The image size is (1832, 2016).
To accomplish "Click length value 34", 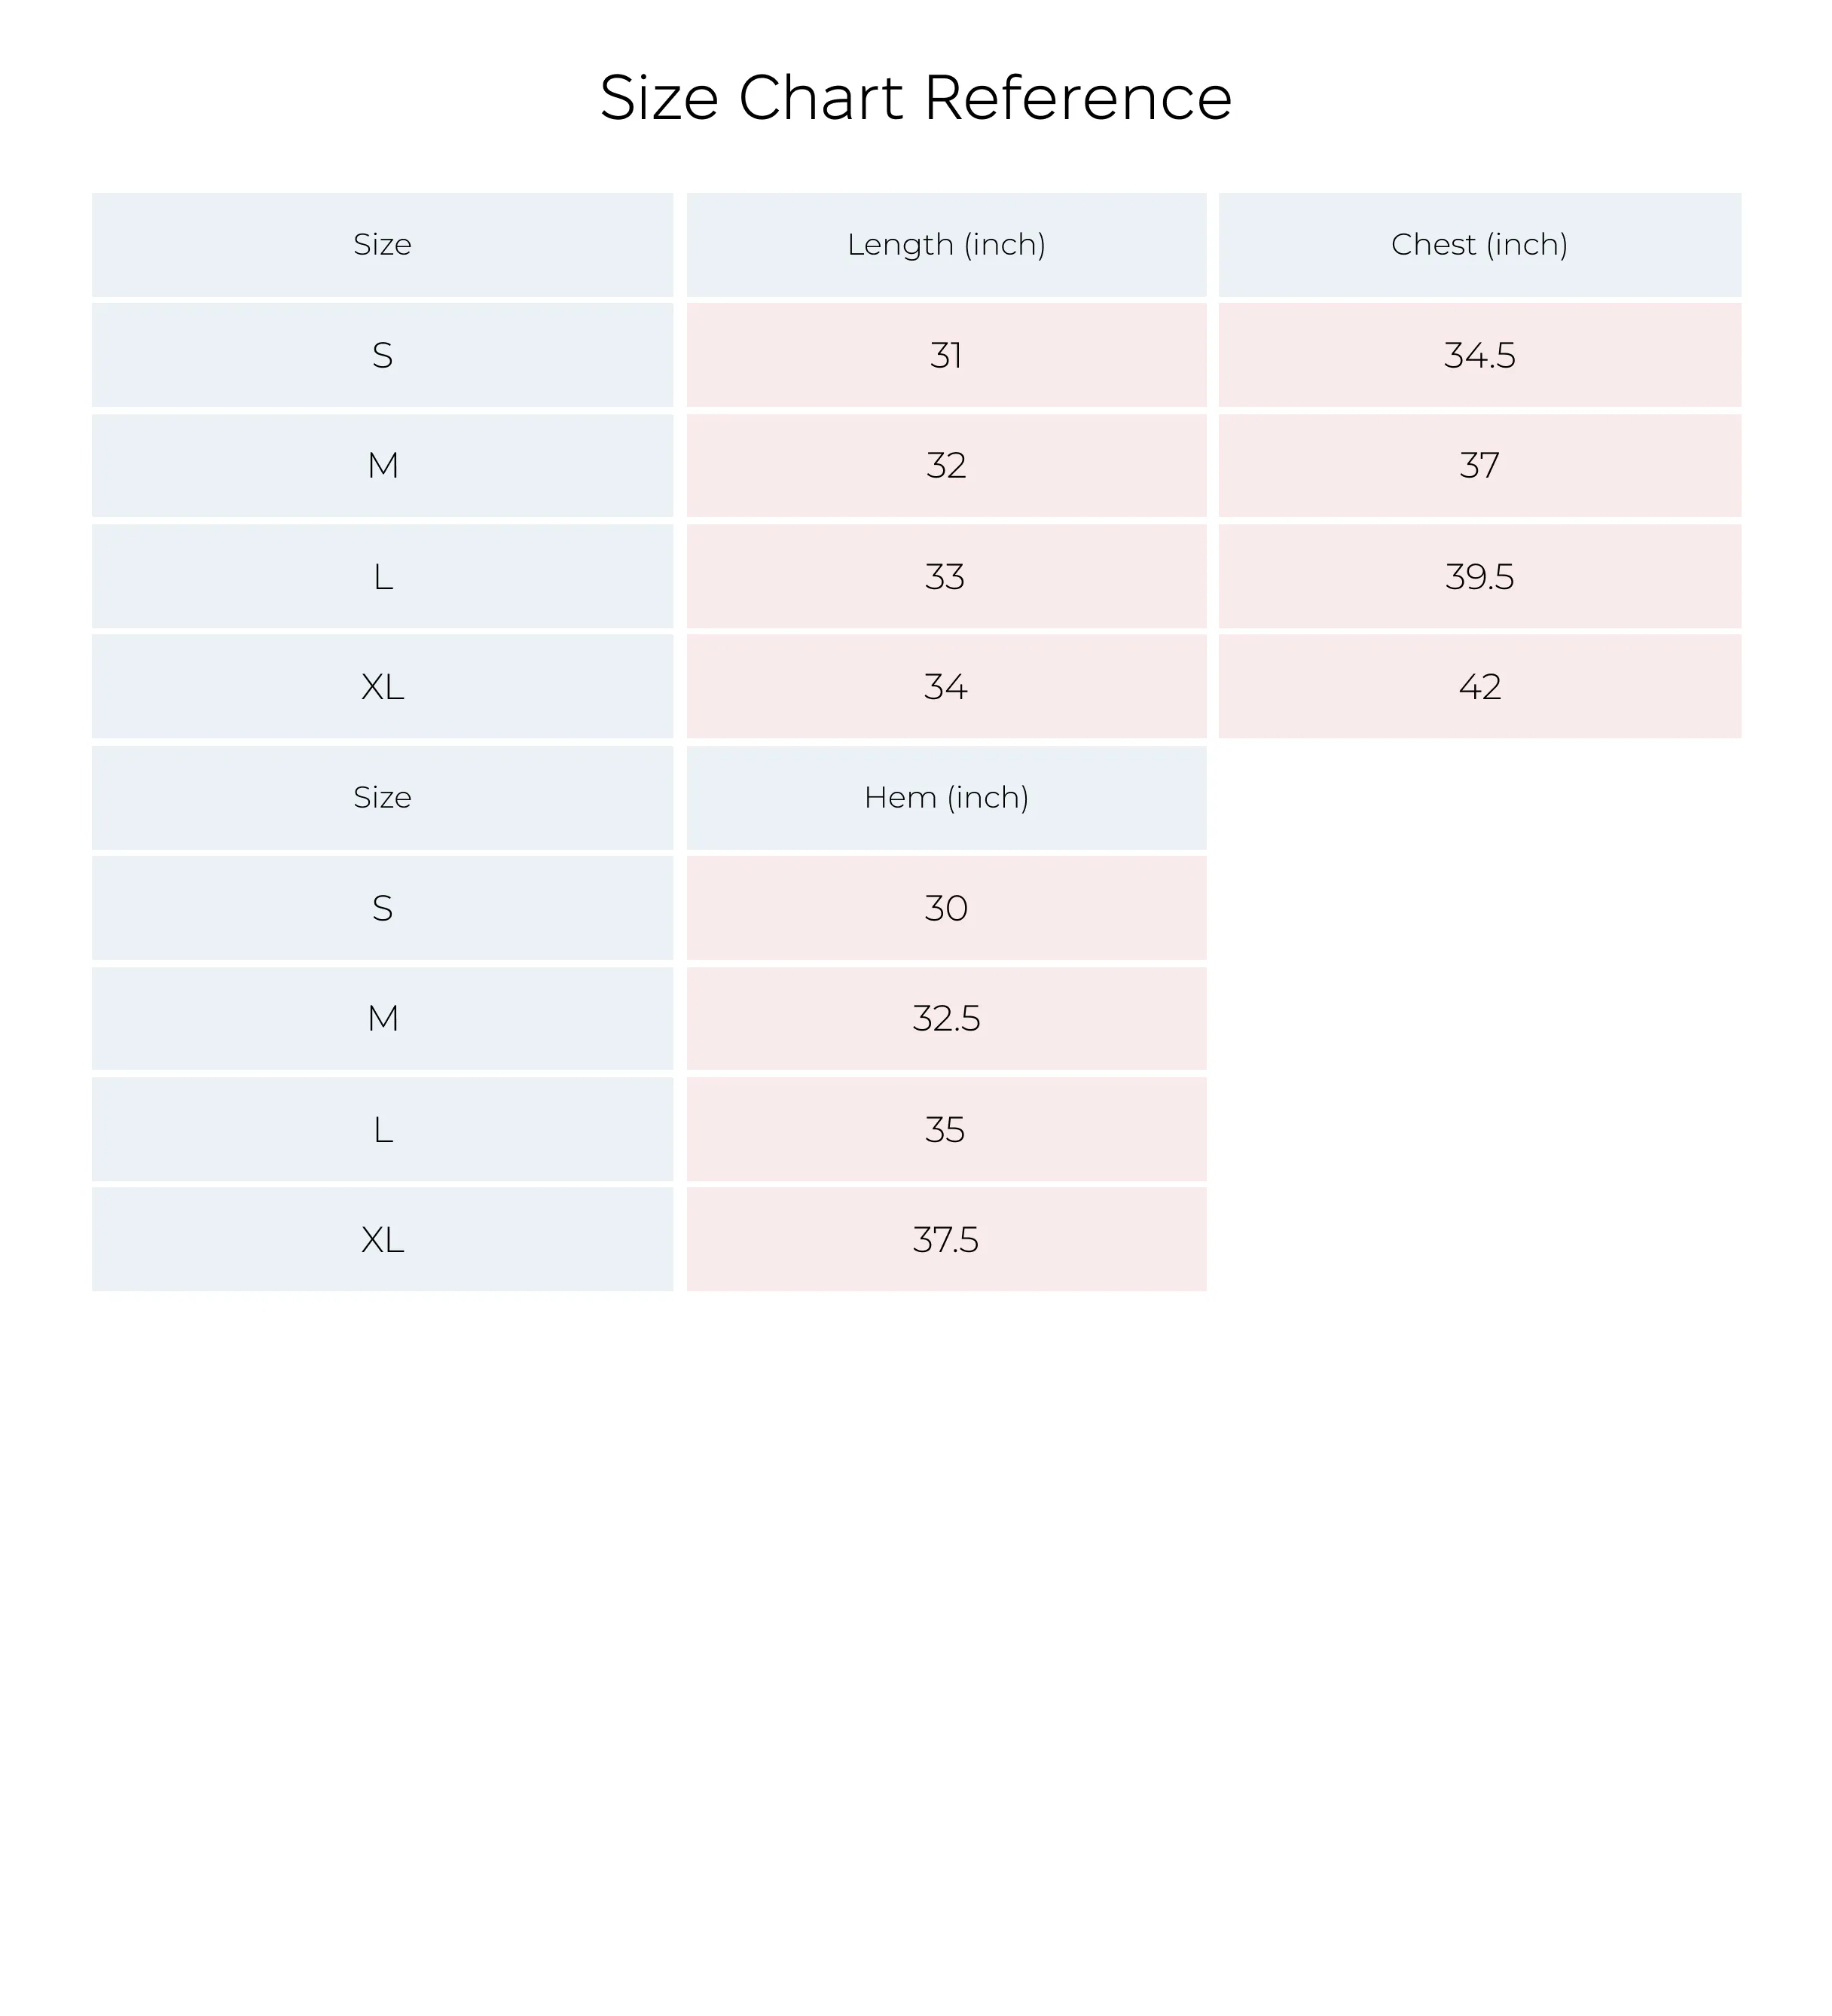I will click(x=946, y=687).
